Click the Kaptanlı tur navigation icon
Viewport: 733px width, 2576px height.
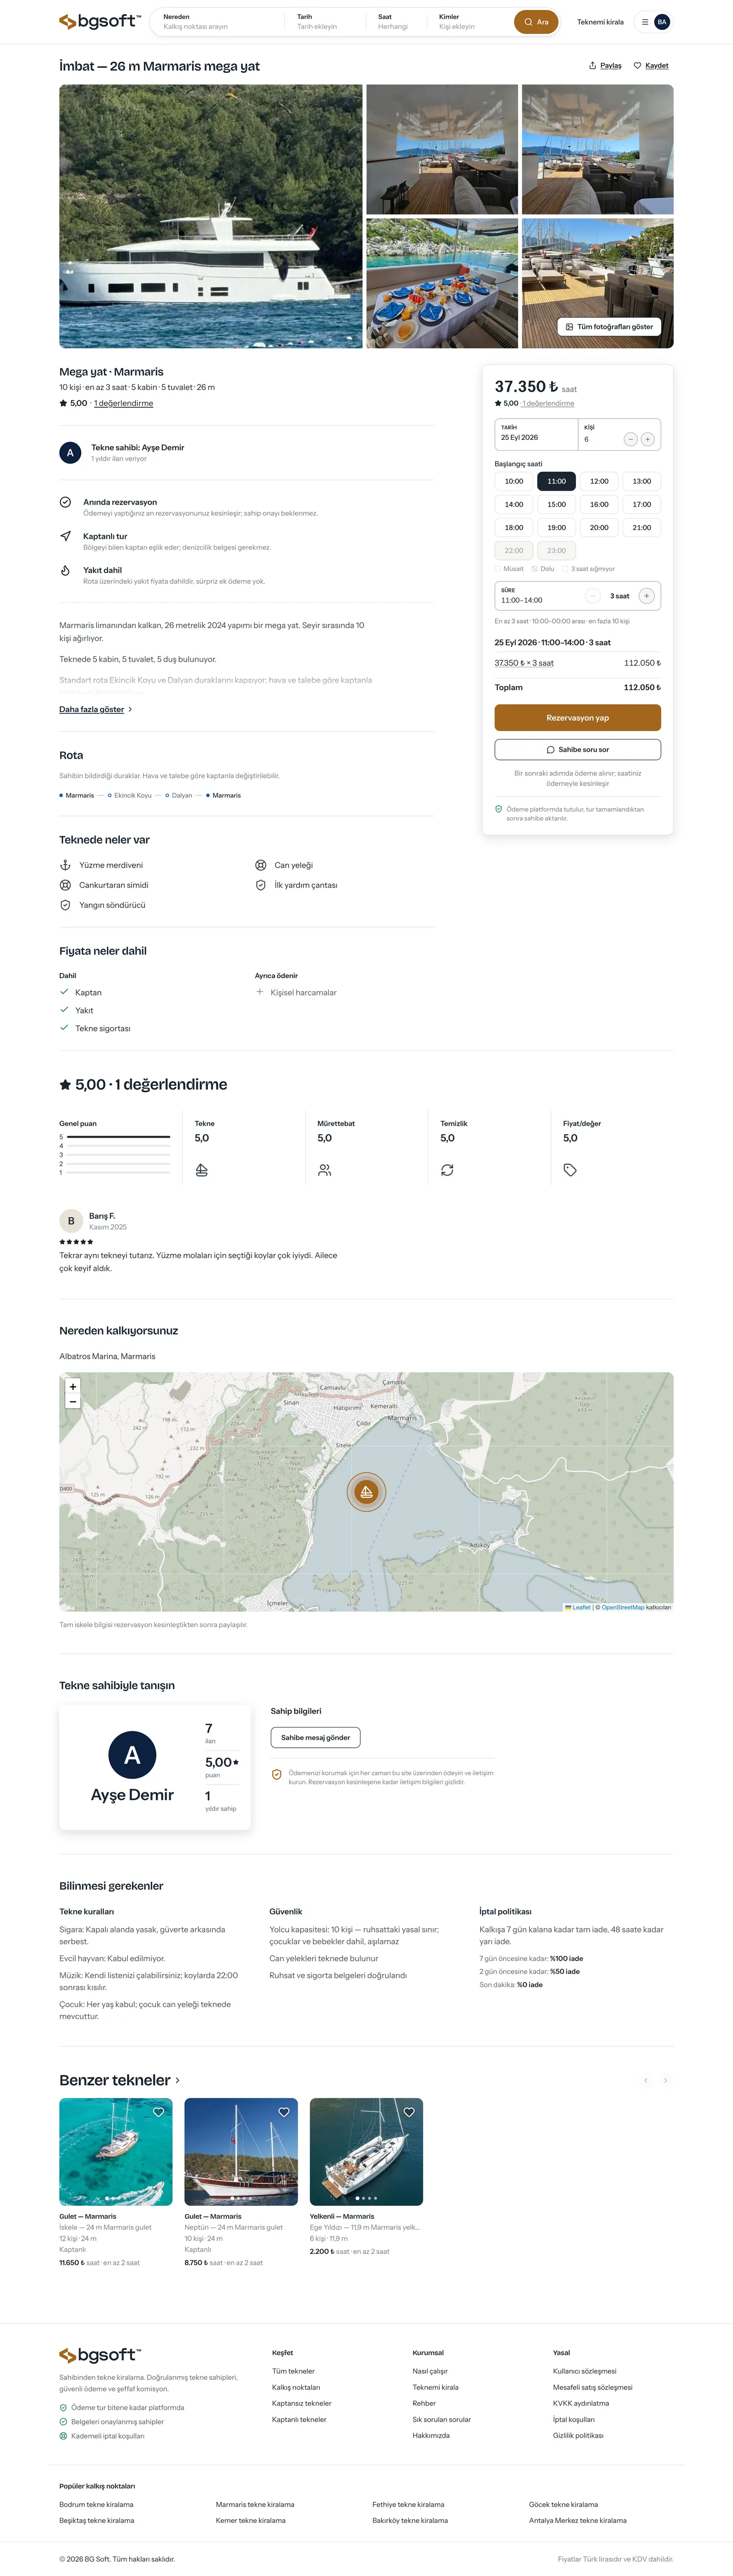point(65,536)
